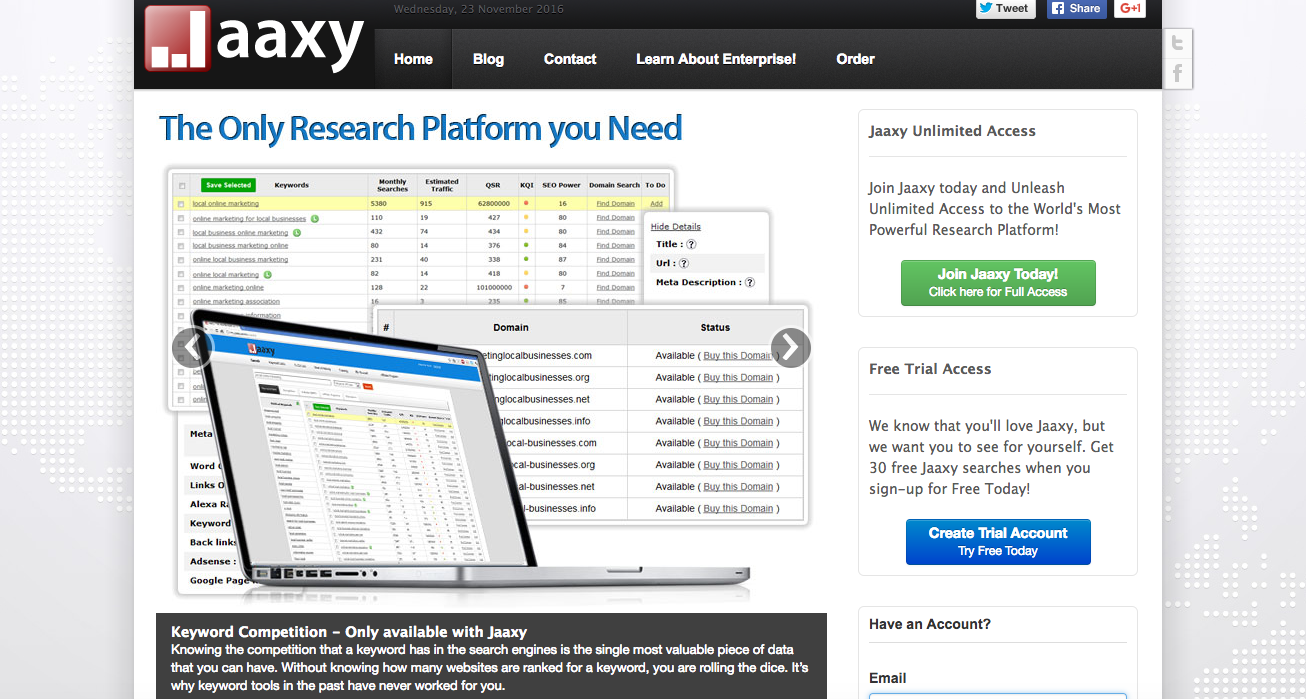Advance the slideshow with the right arrow
This screenshot has width=1306, height=699.
(x=790, y=348)
